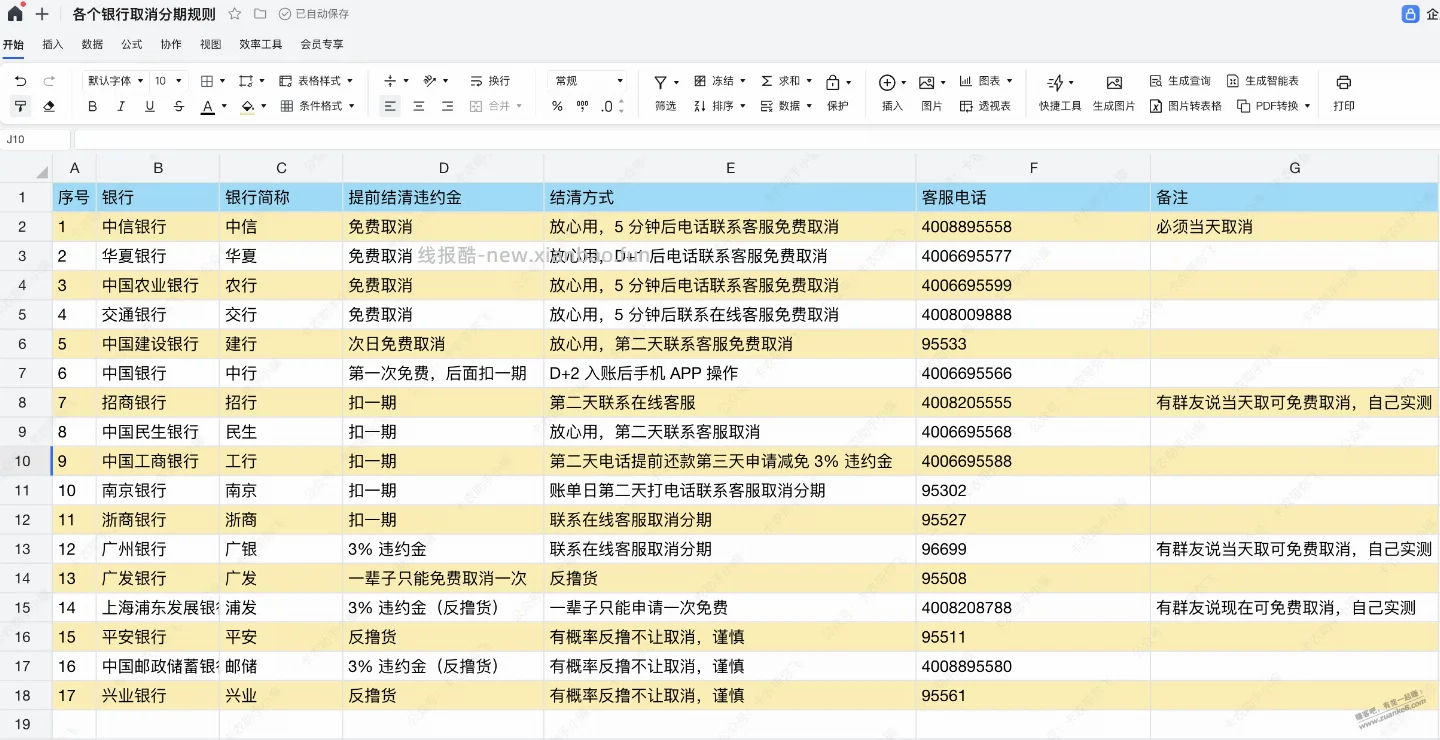Toggle left text alignment
The width and height of the screenshot is (1440, 740).
390,106
